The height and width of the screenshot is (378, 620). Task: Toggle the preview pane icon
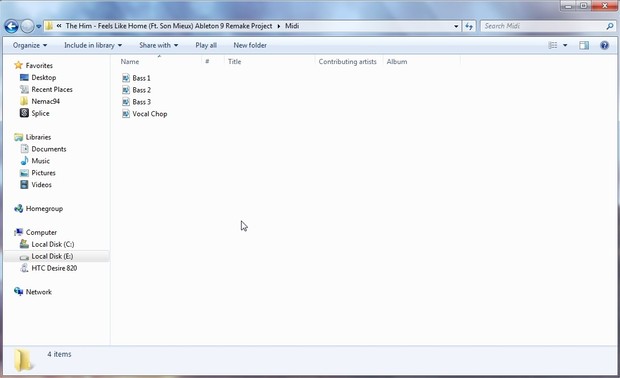584,45
